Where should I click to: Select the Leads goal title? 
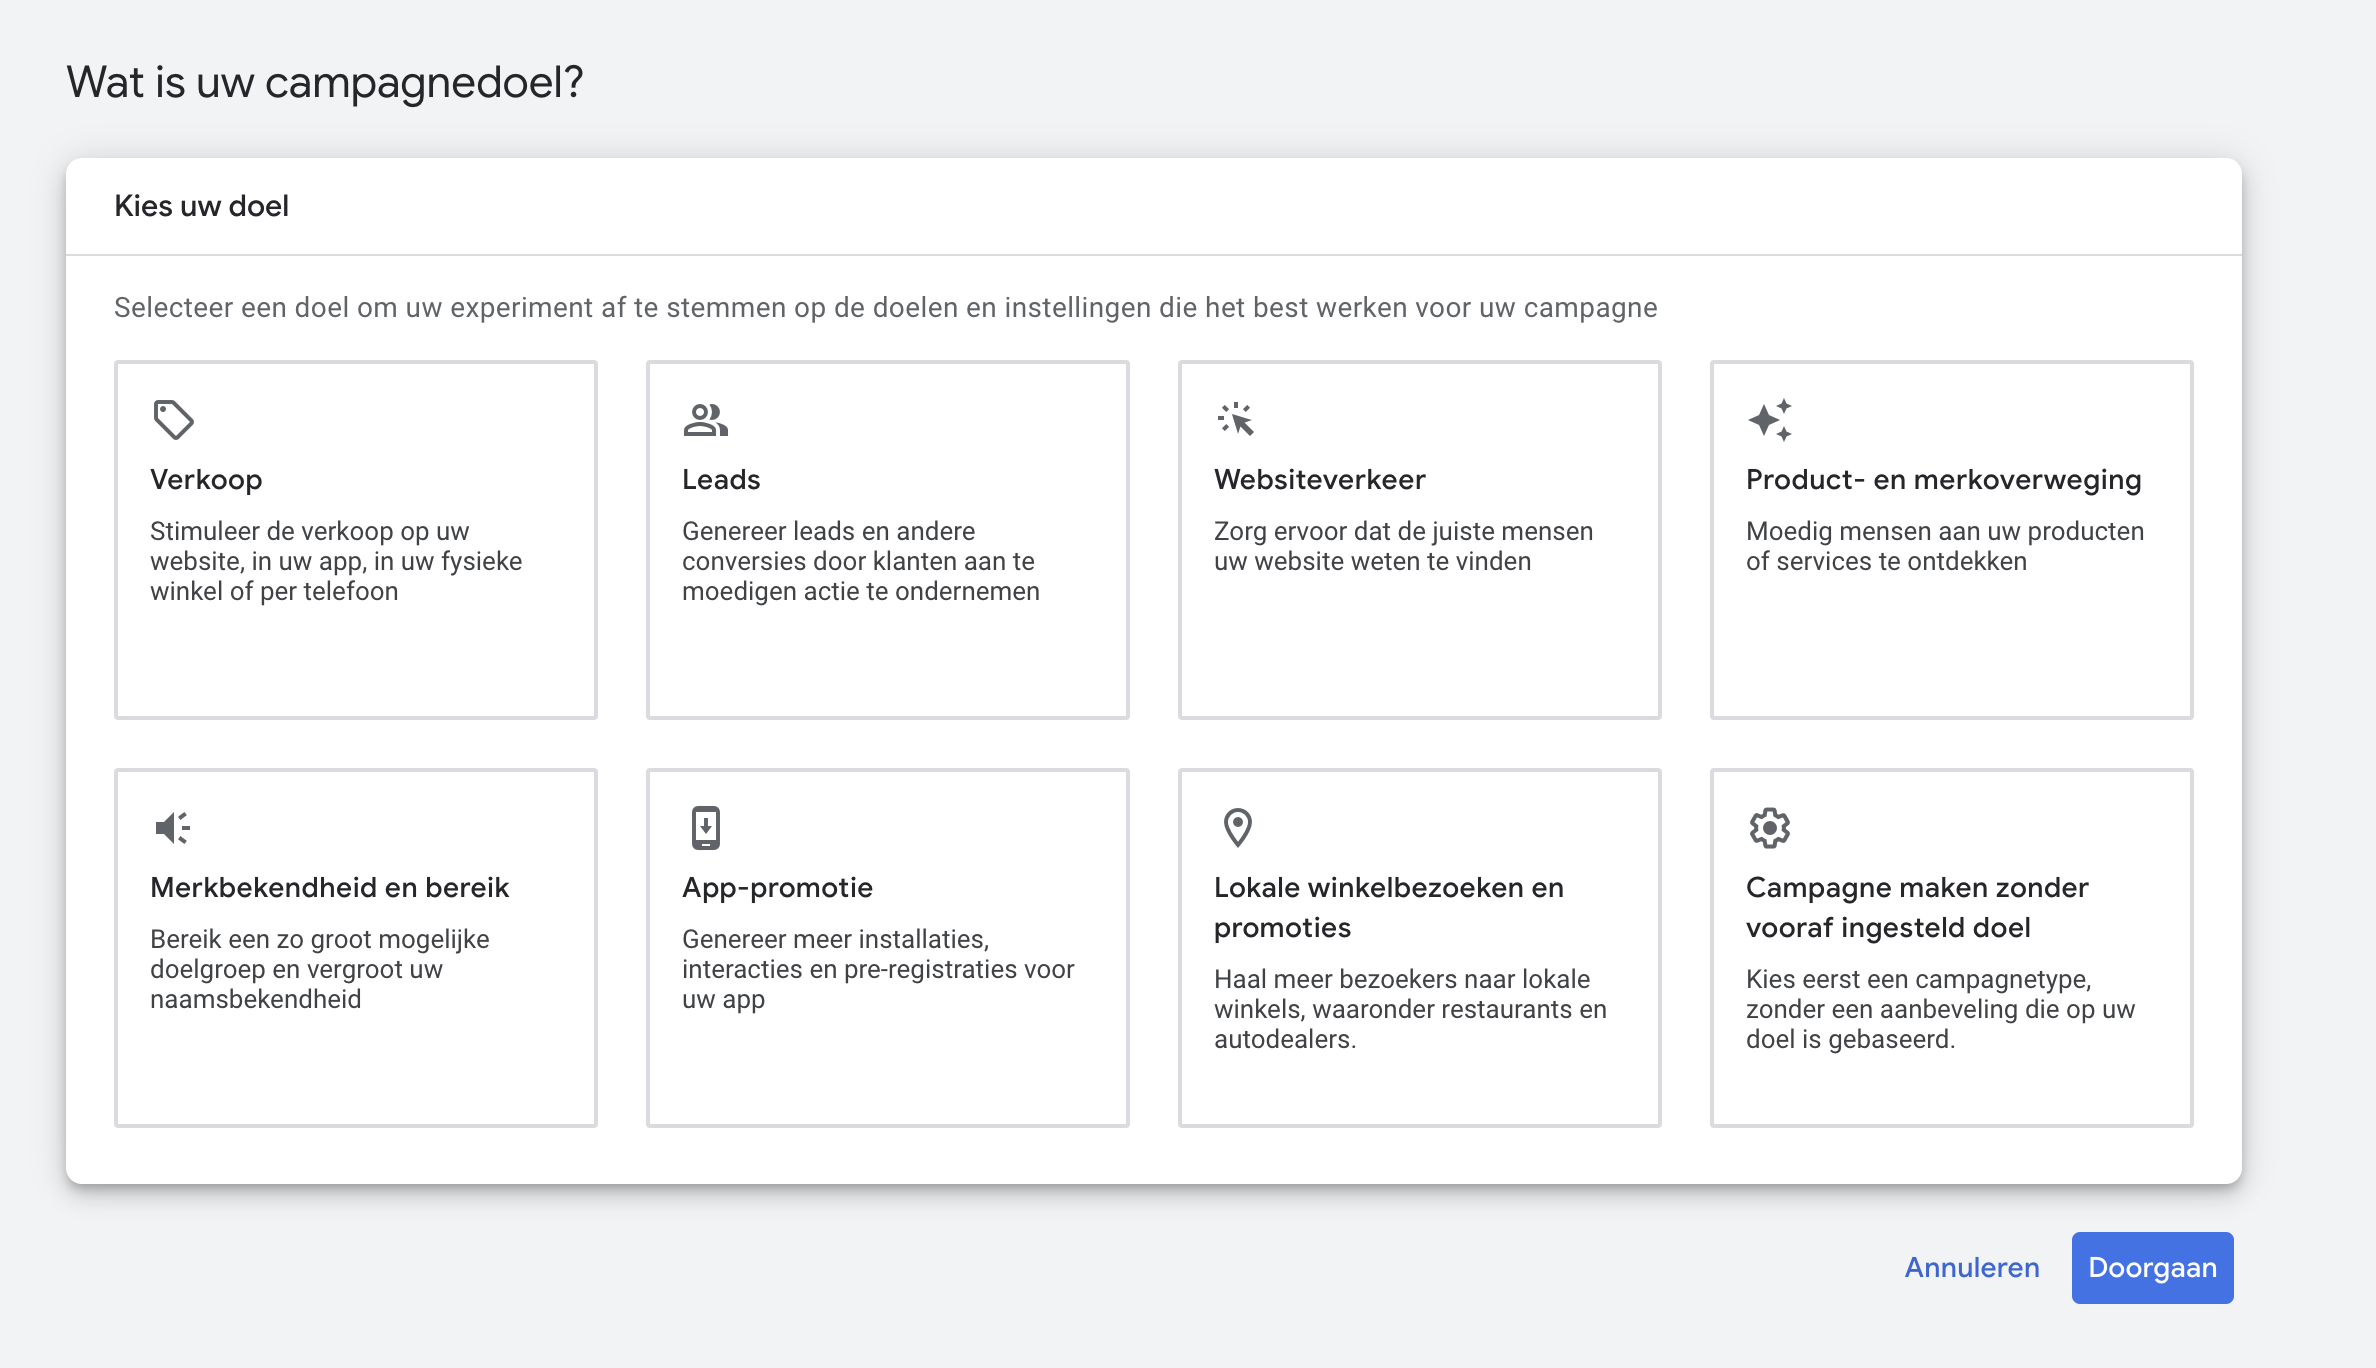click(x=721, y=480)
